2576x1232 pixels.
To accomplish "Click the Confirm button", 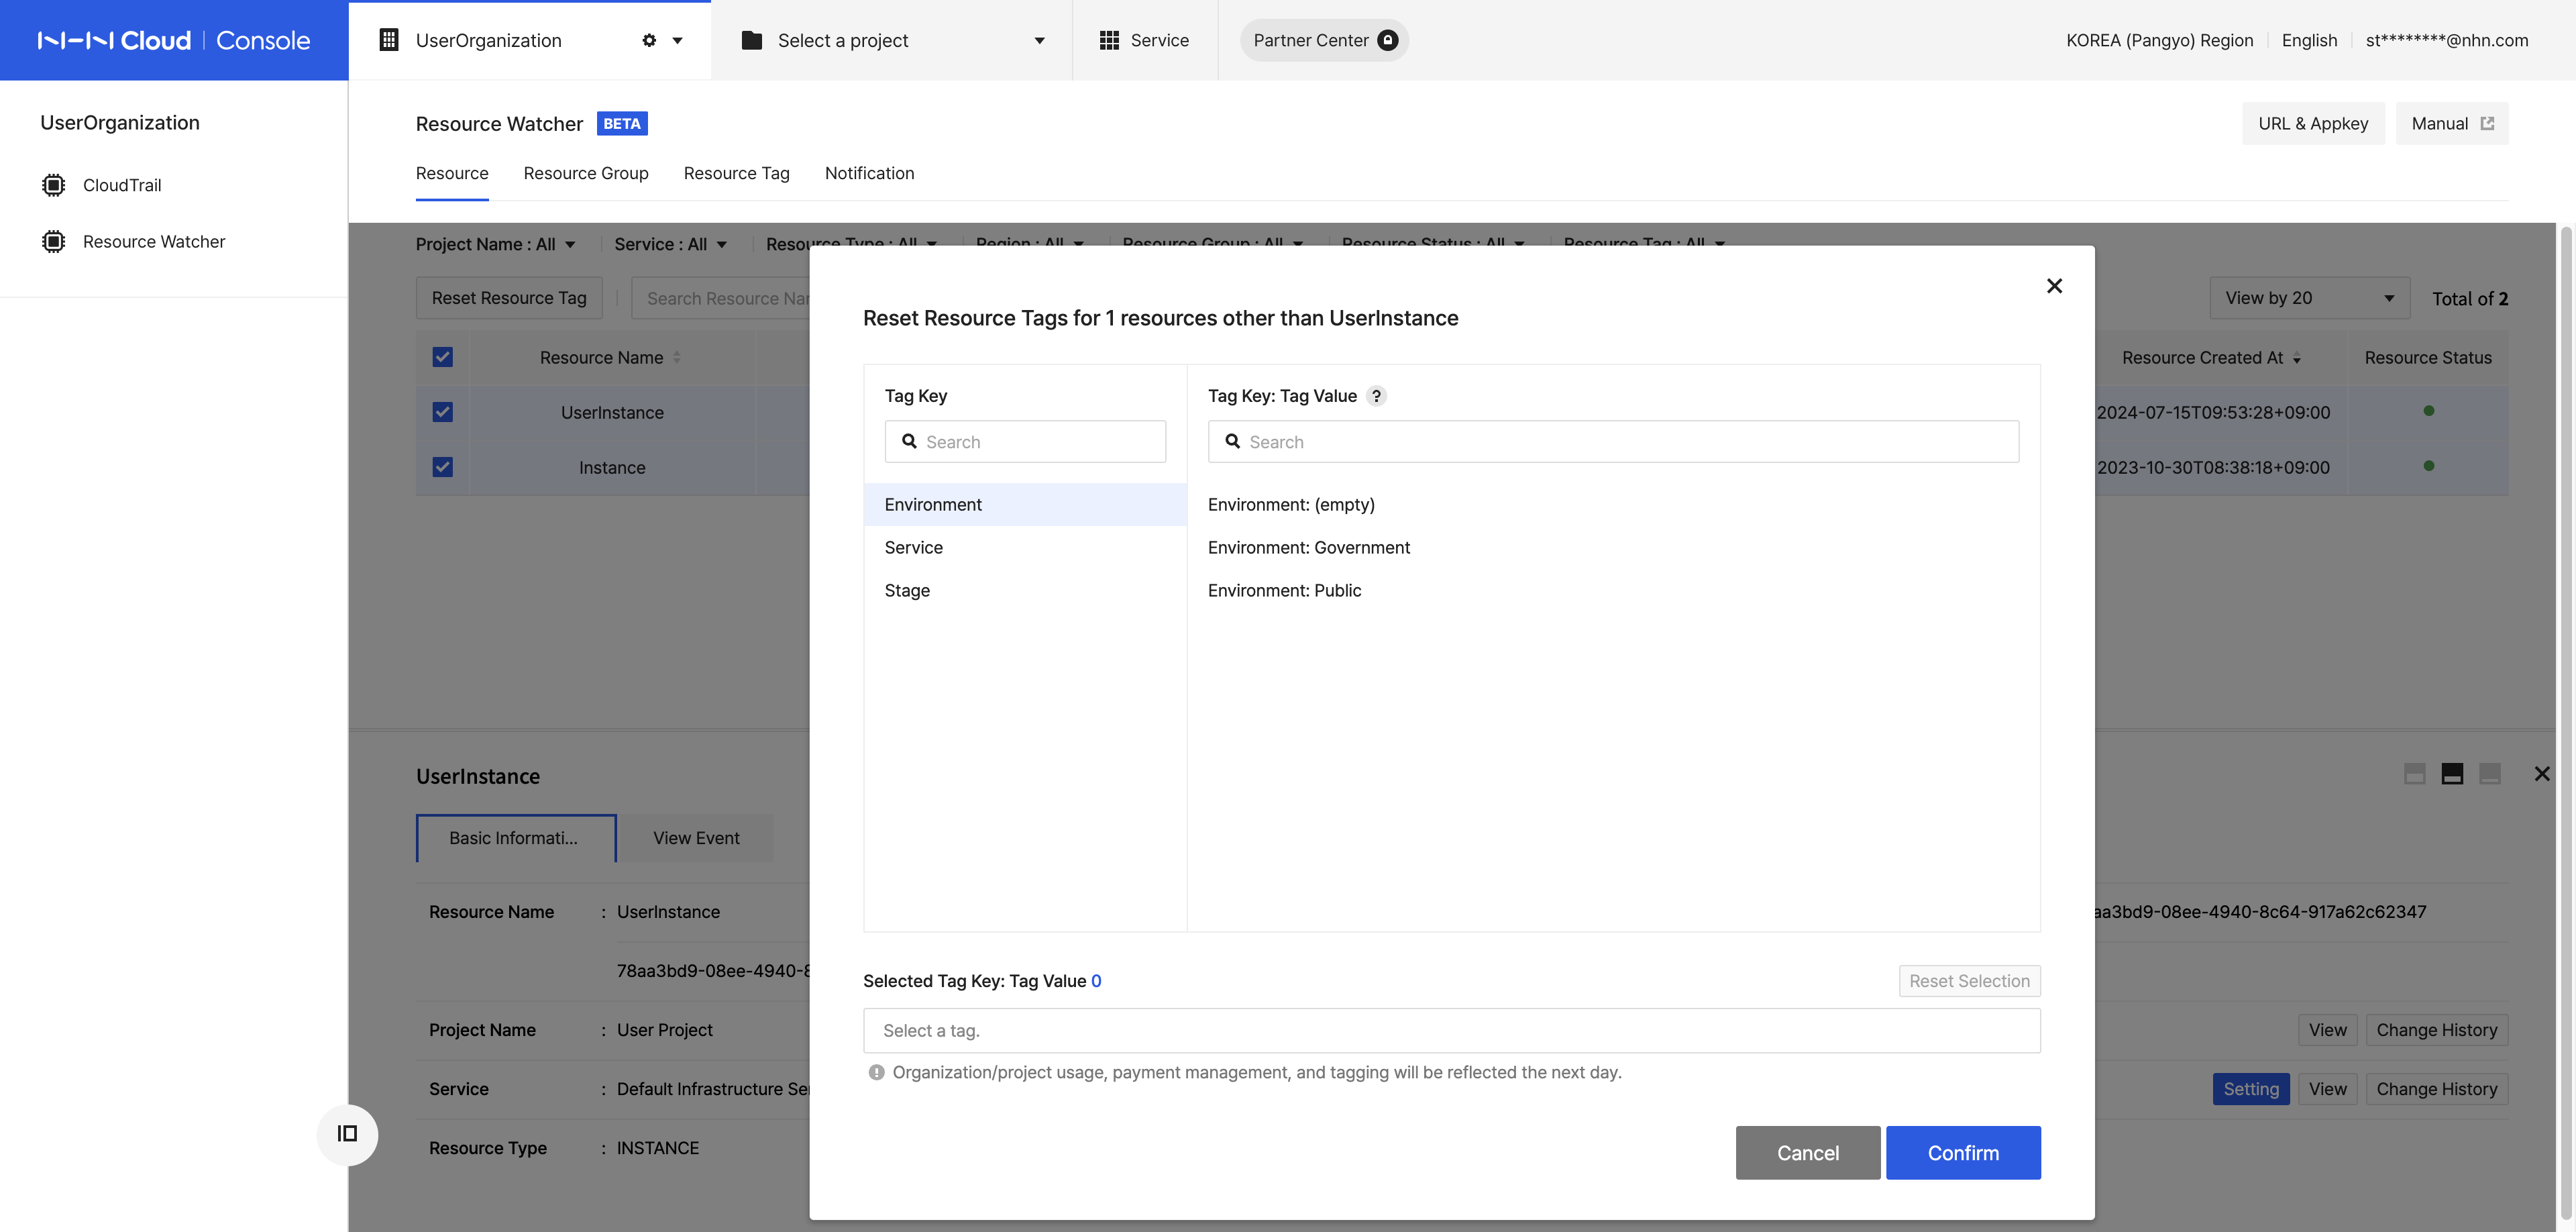I will point(1963,1152).
